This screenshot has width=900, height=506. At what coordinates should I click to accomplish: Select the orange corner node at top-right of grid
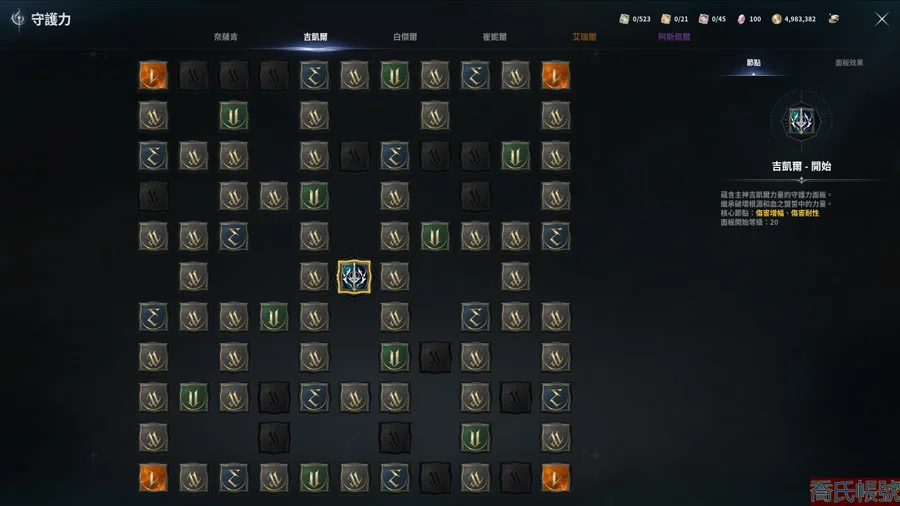coord(555,76)
